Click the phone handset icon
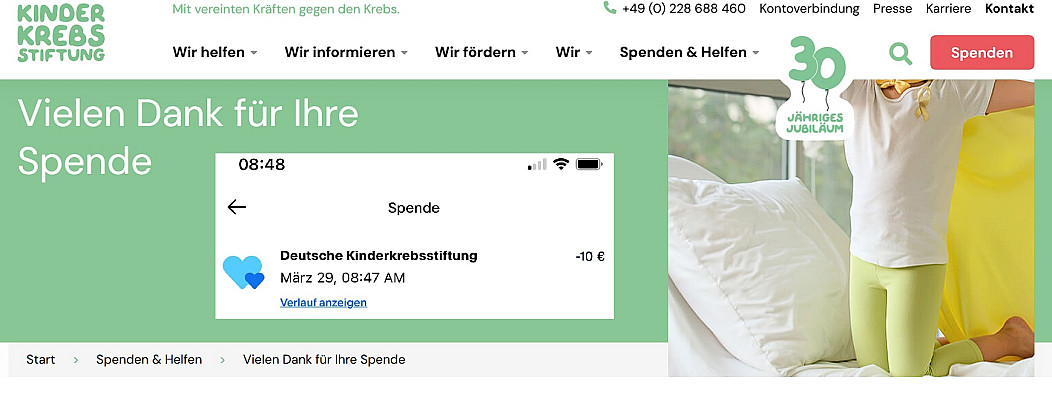The image size is (1052, 414). pyautogui.click(x=609, y=8)
